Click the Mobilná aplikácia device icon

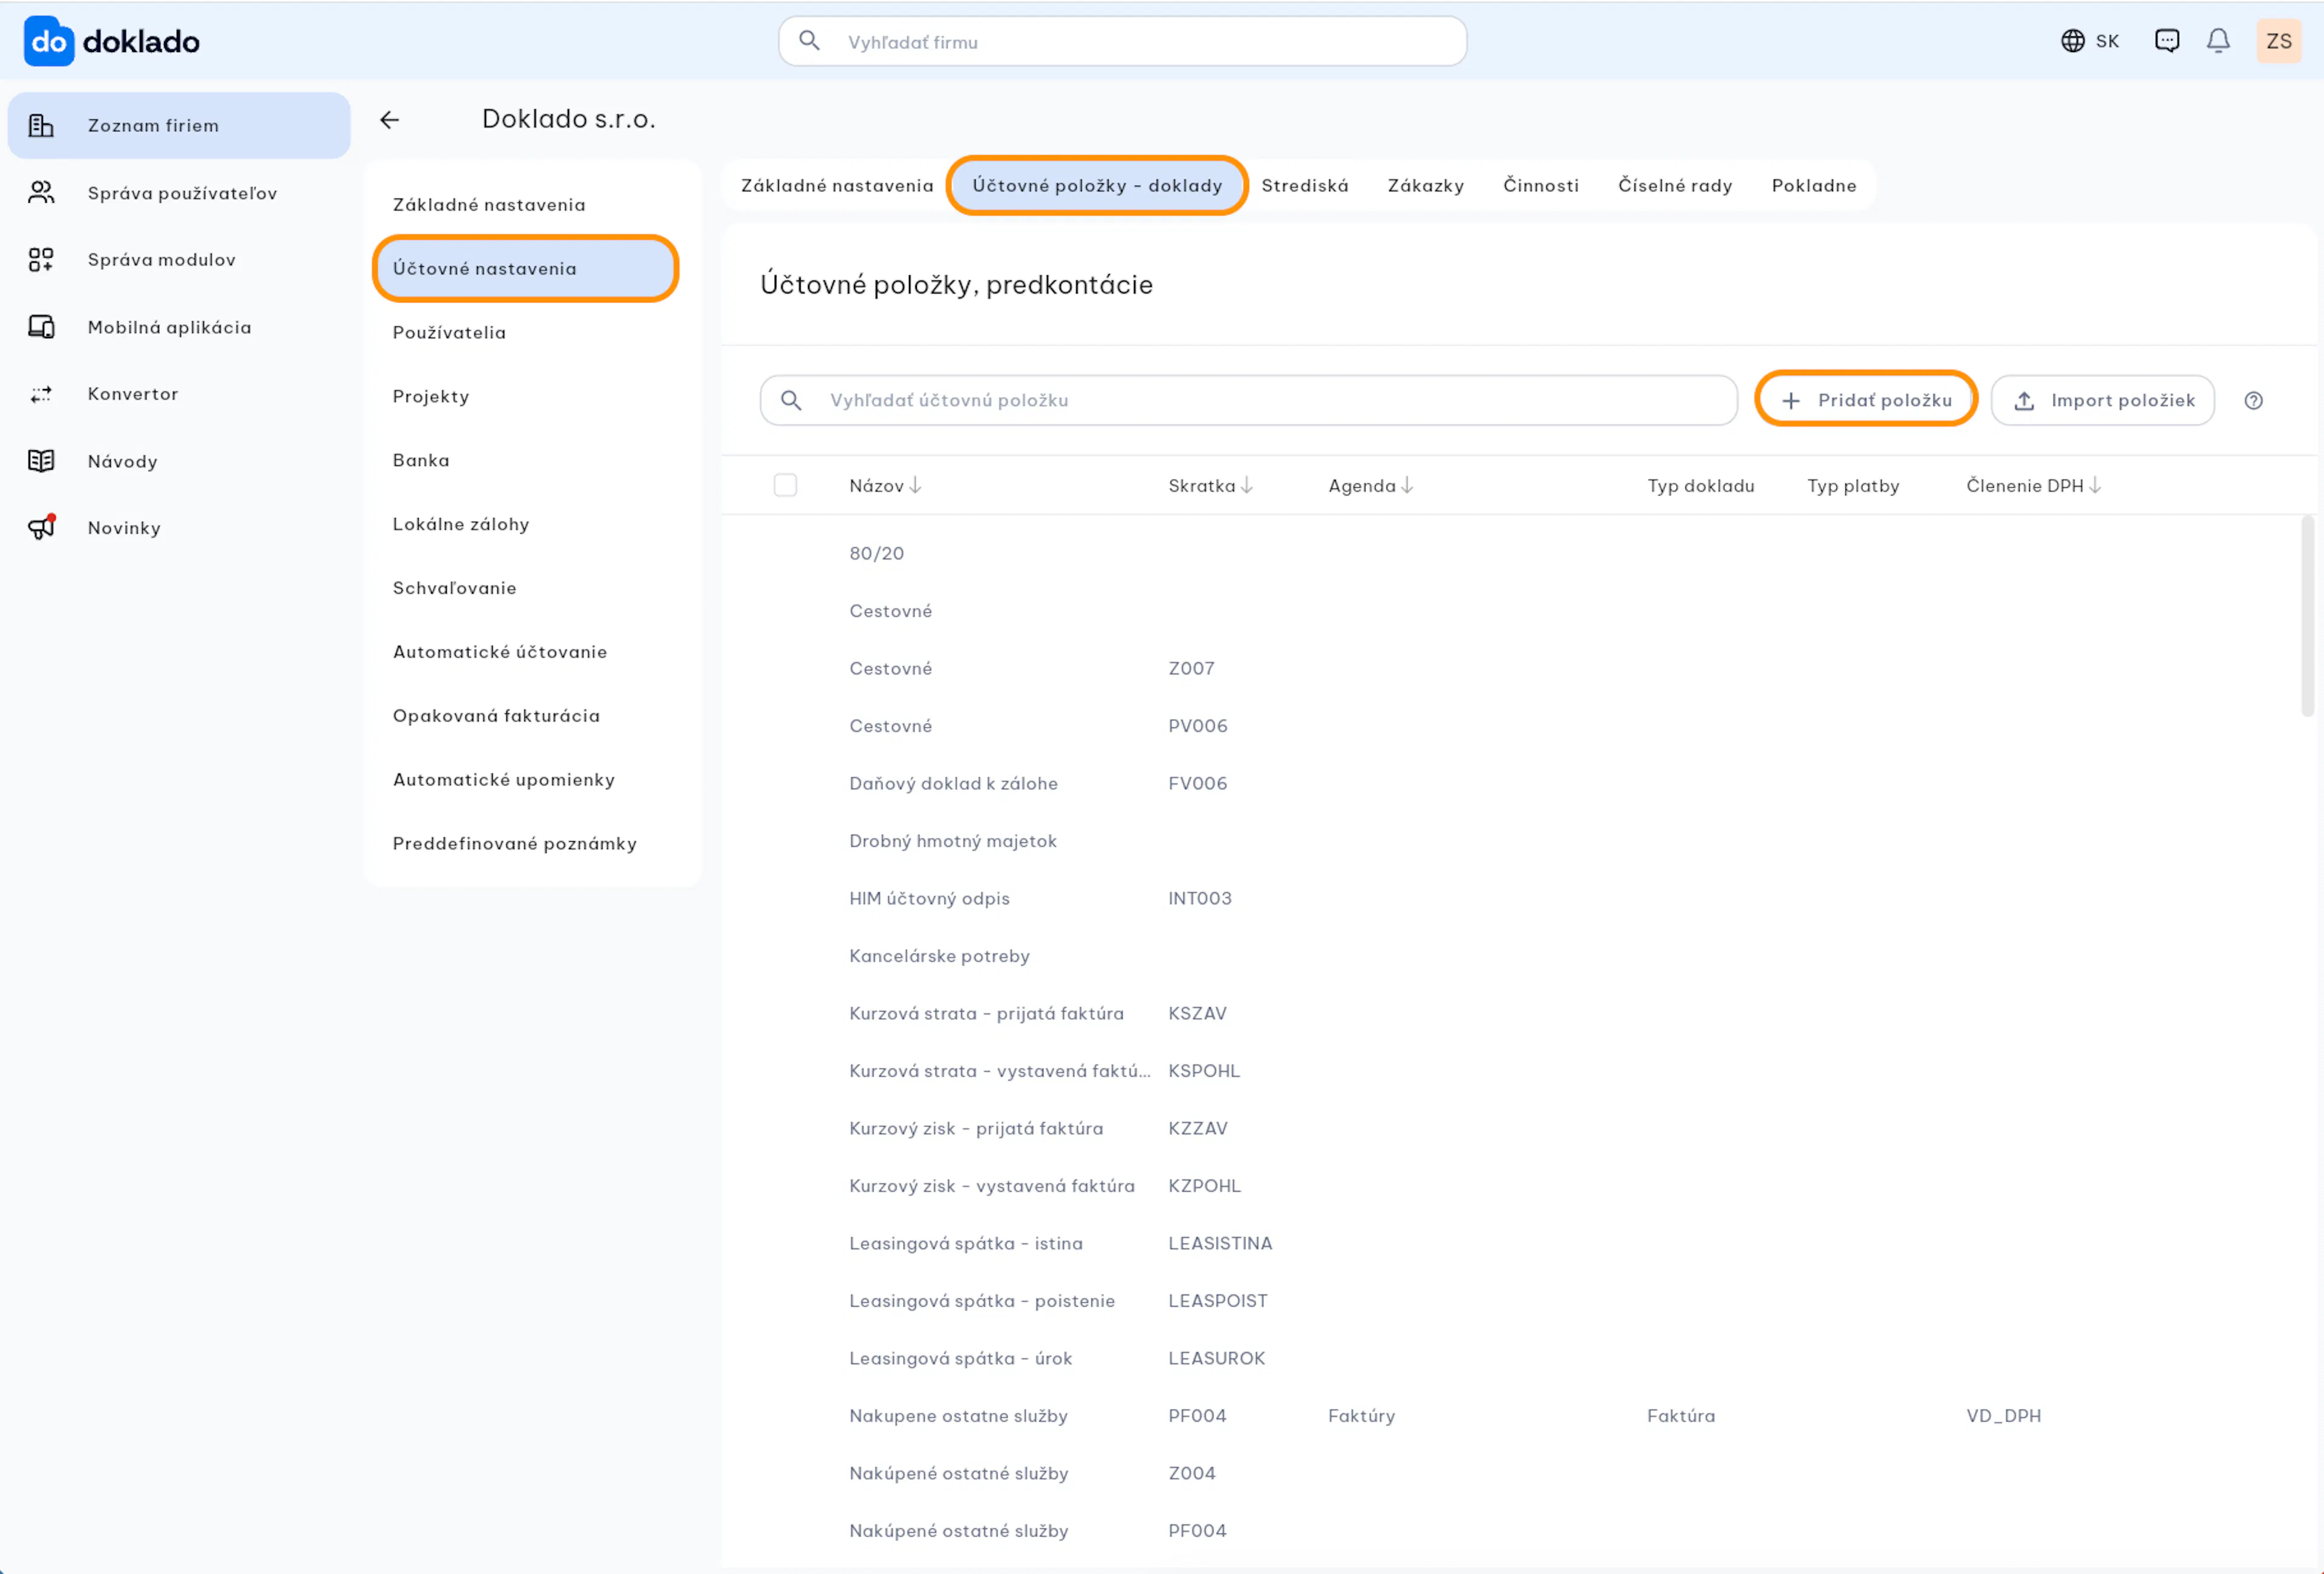click(x=41, y=327)
